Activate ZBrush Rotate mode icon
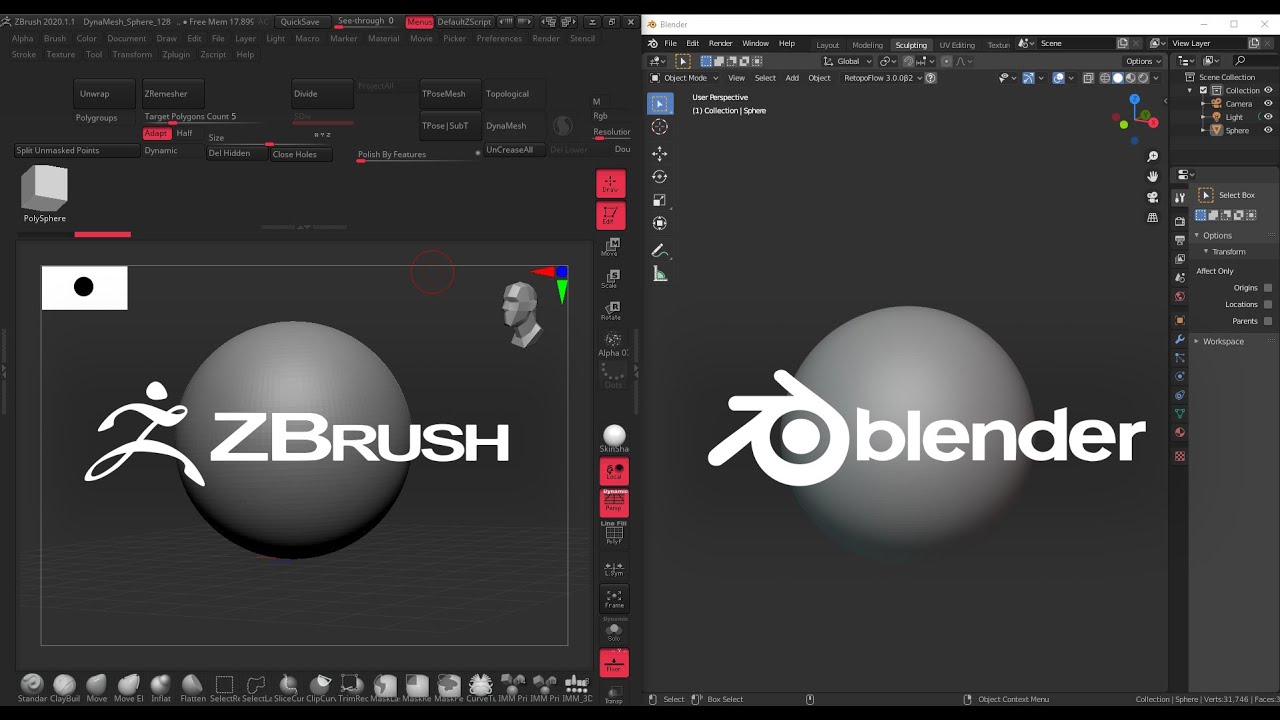Image resolution: width=1280 pixels, height=720 pixels. click(613, 310)
